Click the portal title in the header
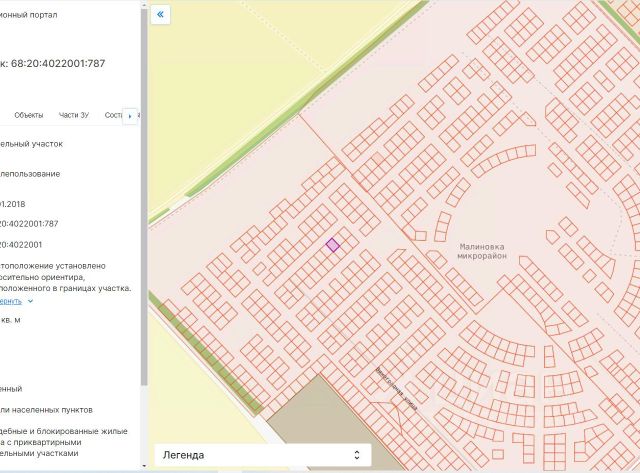 tap(28, 16)
